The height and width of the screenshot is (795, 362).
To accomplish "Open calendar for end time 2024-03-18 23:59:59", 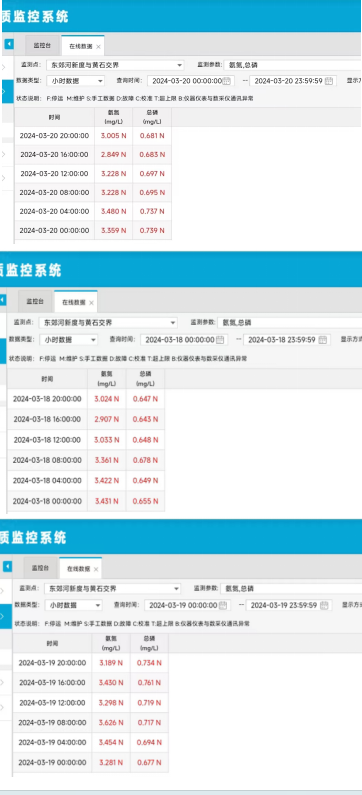I will 322,340.
